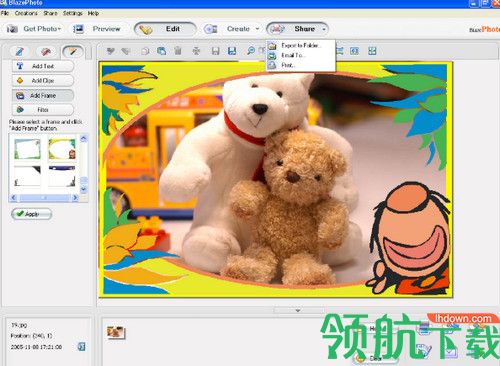Expand the Share button dropdown arrow
Viewport: 500px width, 366px height.
click(324, 29)
